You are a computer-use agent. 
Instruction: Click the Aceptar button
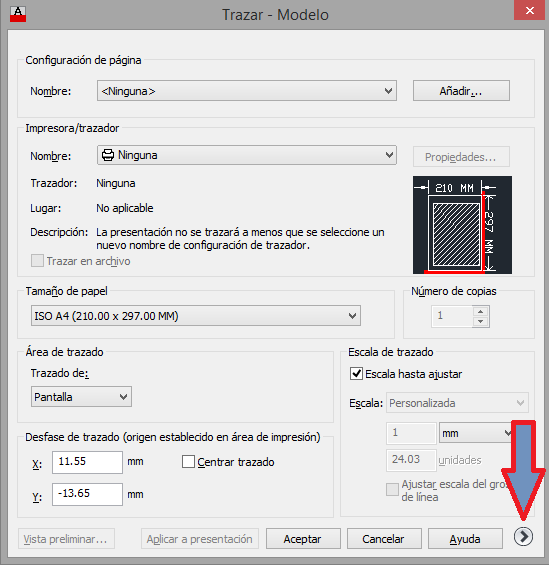303,539
